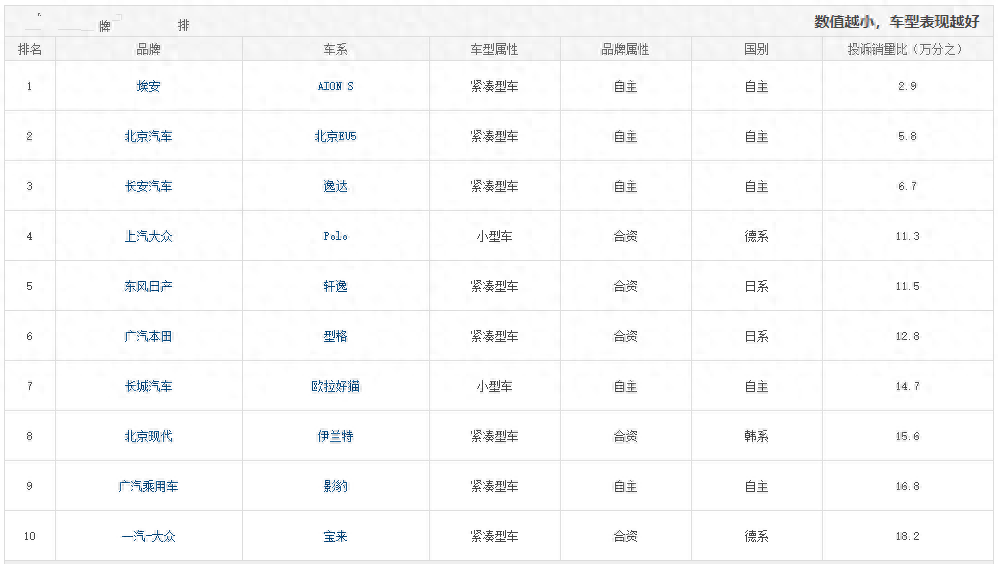Open the AION S series link
This screenshot has width=998, height=564.
335,87
